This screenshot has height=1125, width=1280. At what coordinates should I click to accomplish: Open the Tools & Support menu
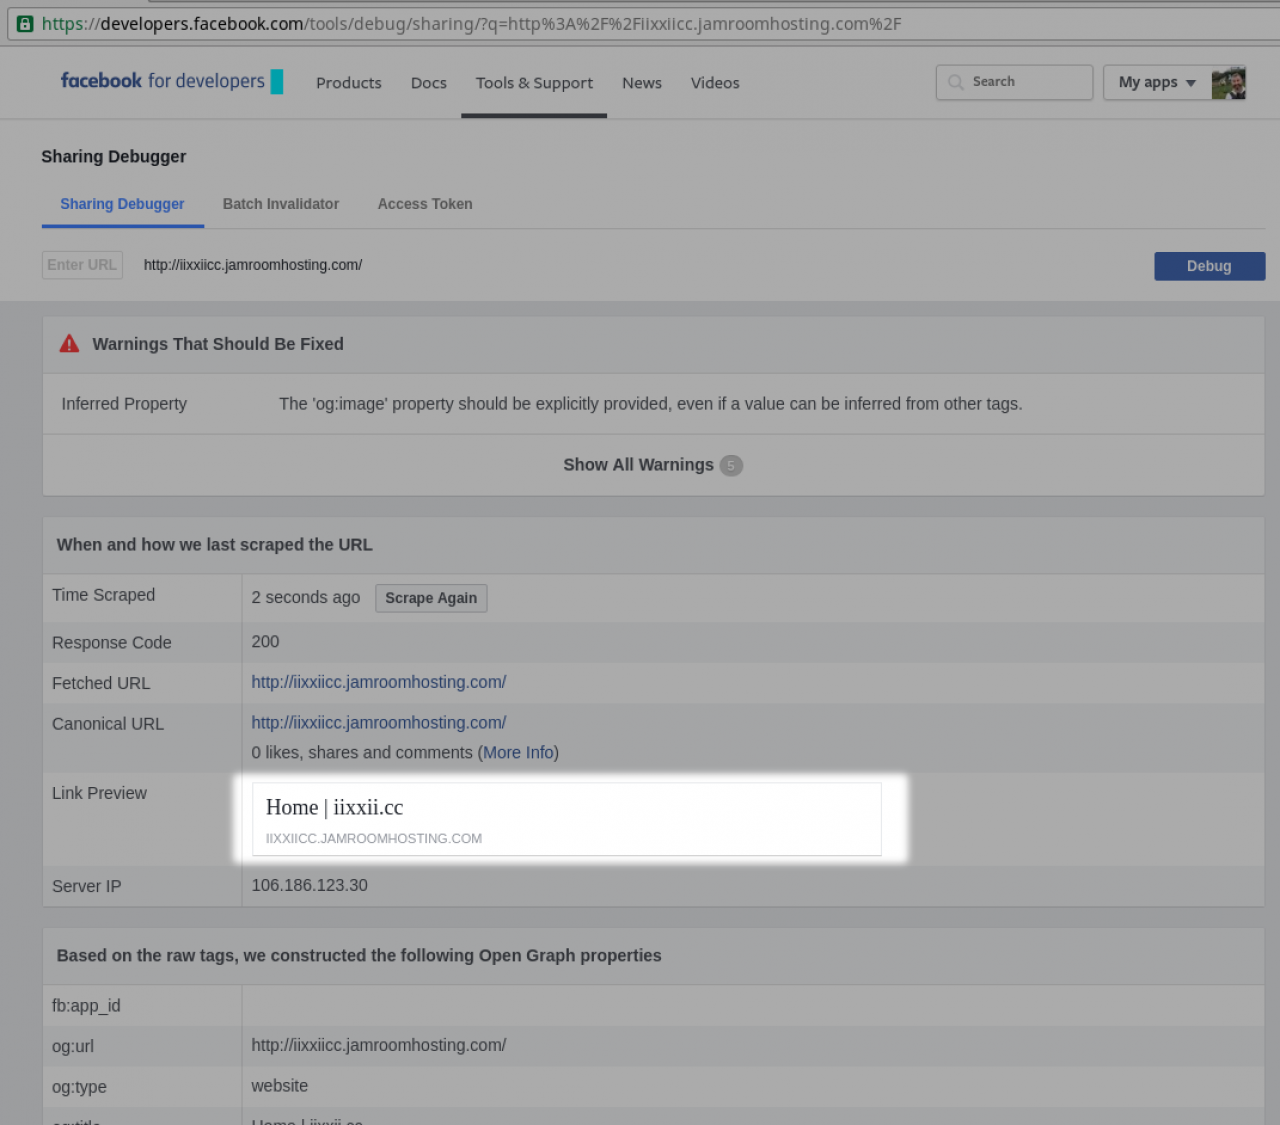tap(534, 83)
